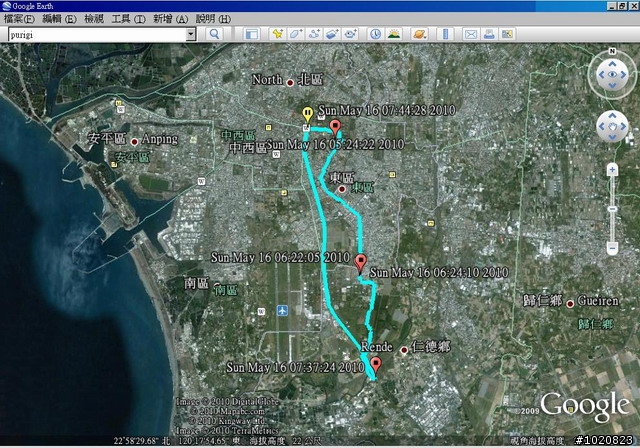640x448 pixels.
Task: Click the blue airport icon on map
Action: coord(282,310)
